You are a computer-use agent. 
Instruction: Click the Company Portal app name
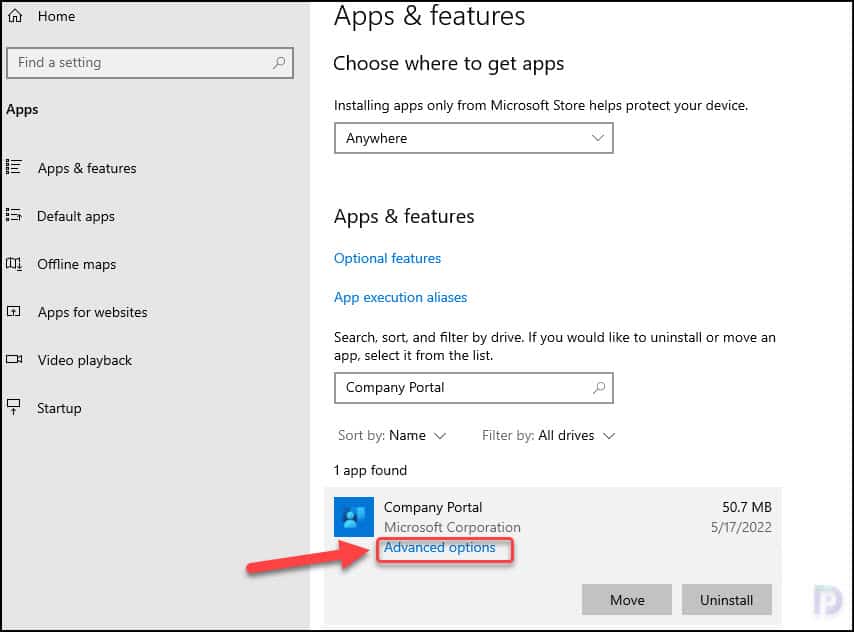pos(433,507)
